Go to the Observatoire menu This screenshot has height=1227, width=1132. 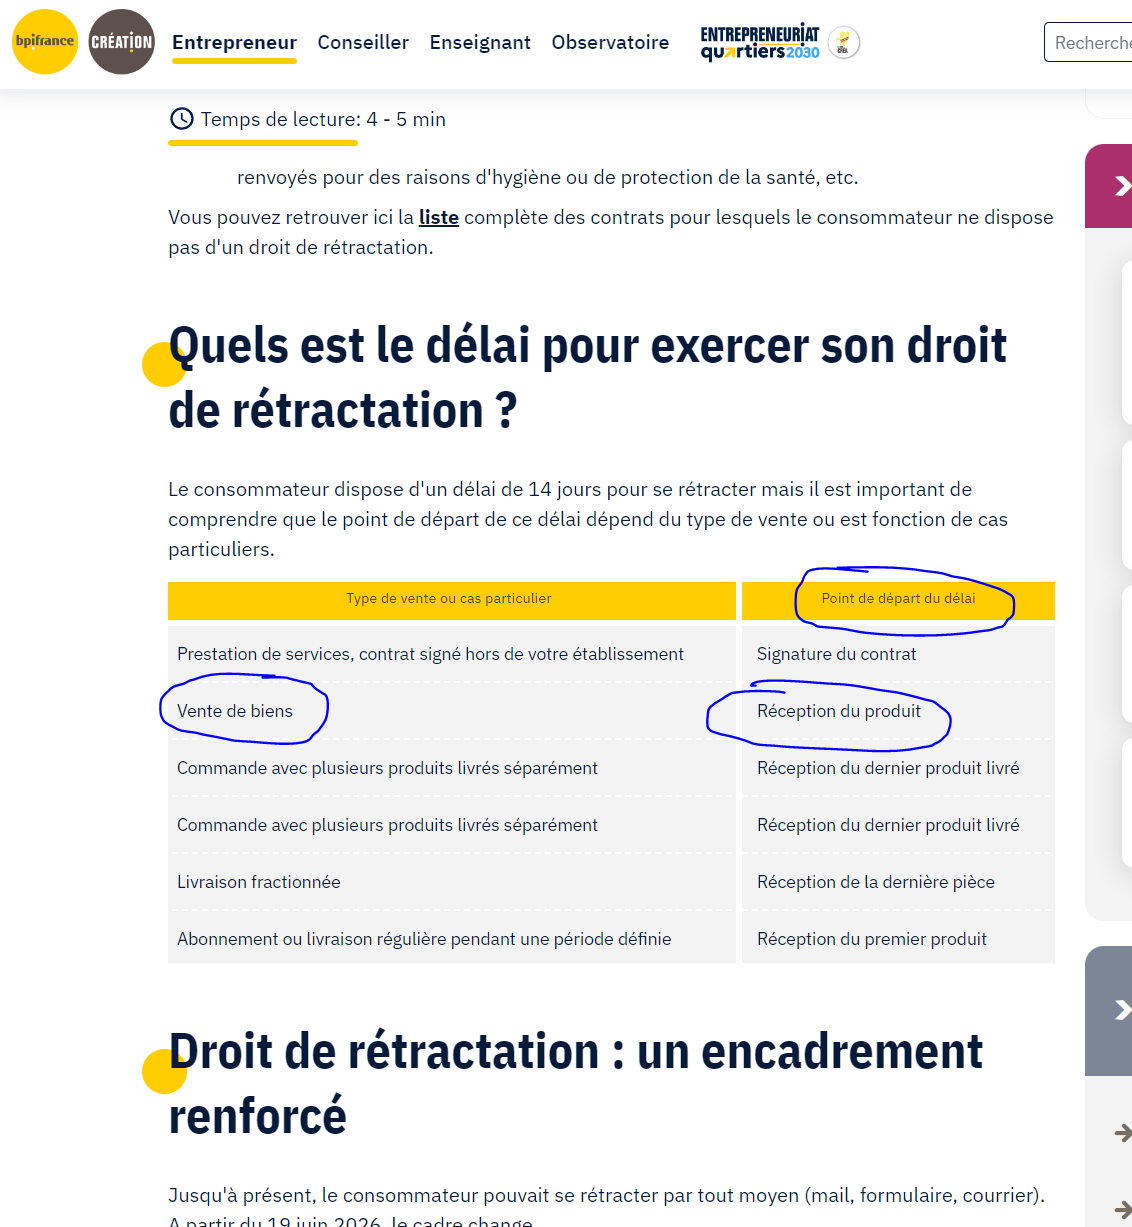[x=610, y=42]
